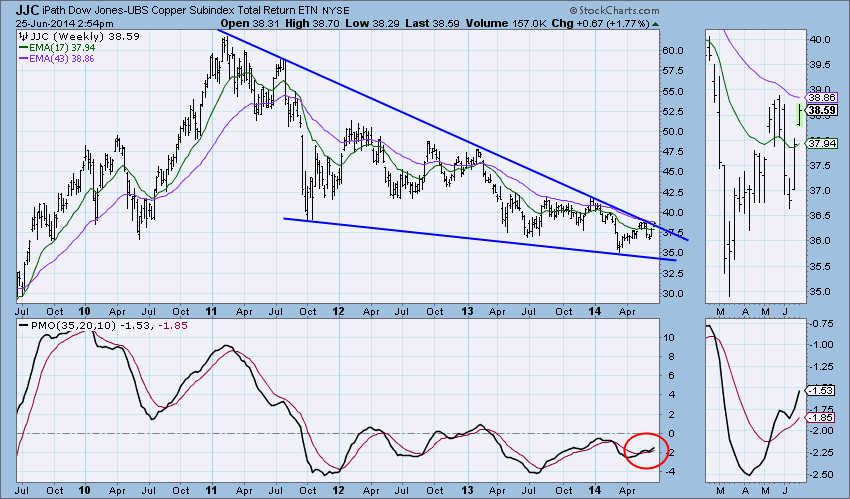Click the 47.5 price axis label
Viewport: 850px width, 499px height.
coord(673,152)
